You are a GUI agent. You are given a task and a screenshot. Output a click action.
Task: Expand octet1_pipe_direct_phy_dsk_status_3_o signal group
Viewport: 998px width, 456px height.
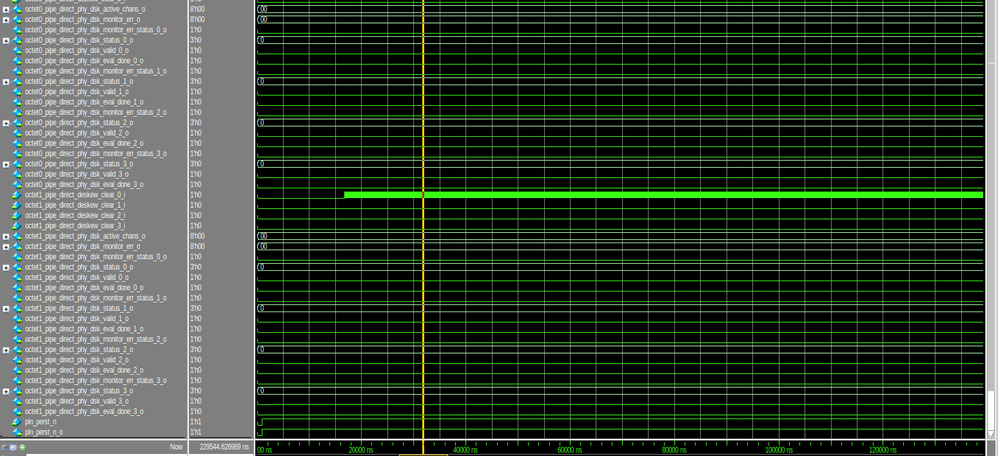click(x=6, y=391)
